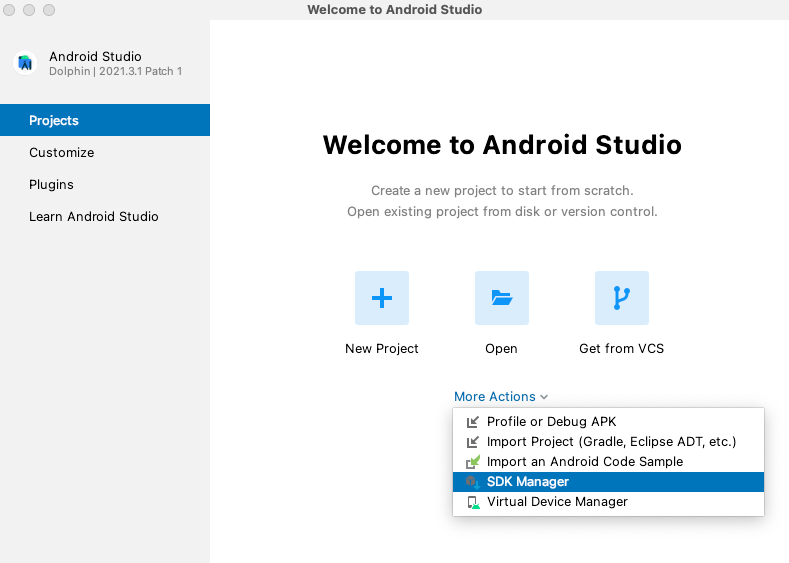
Task: Click the Android Studio logo icon
Action: coord(25,63)
